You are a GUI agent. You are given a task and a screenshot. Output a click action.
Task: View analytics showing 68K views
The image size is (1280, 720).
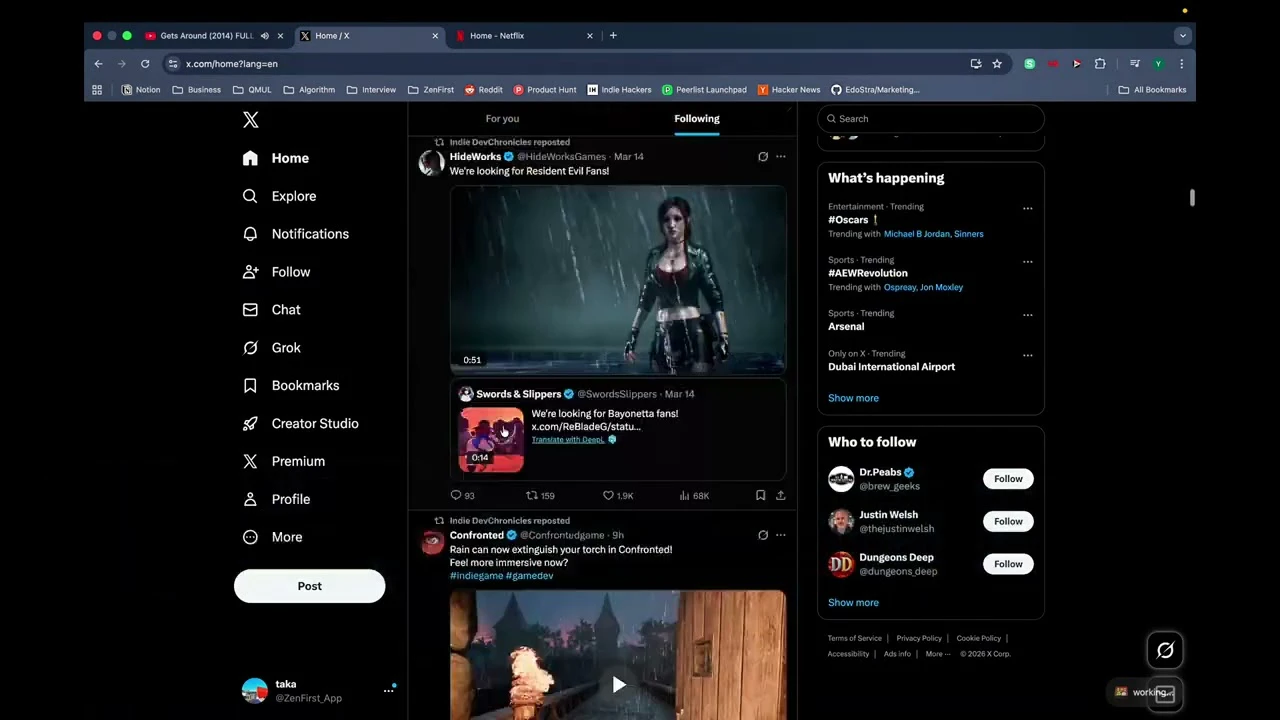coord(694,496)
